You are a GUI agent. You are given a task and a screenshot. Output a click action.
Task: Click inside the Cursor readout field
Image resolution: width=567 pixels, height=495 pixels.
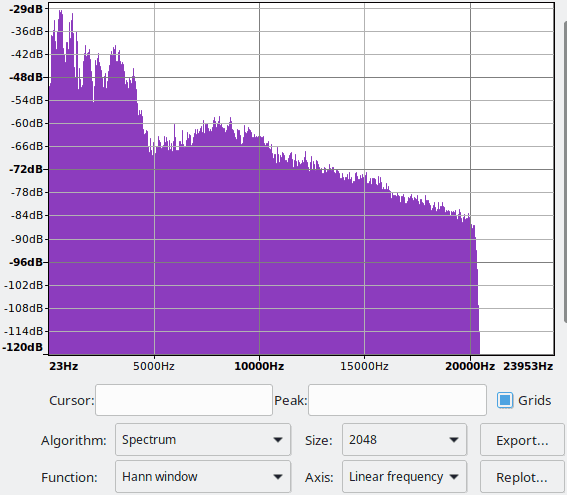click(x=184, y=400)
